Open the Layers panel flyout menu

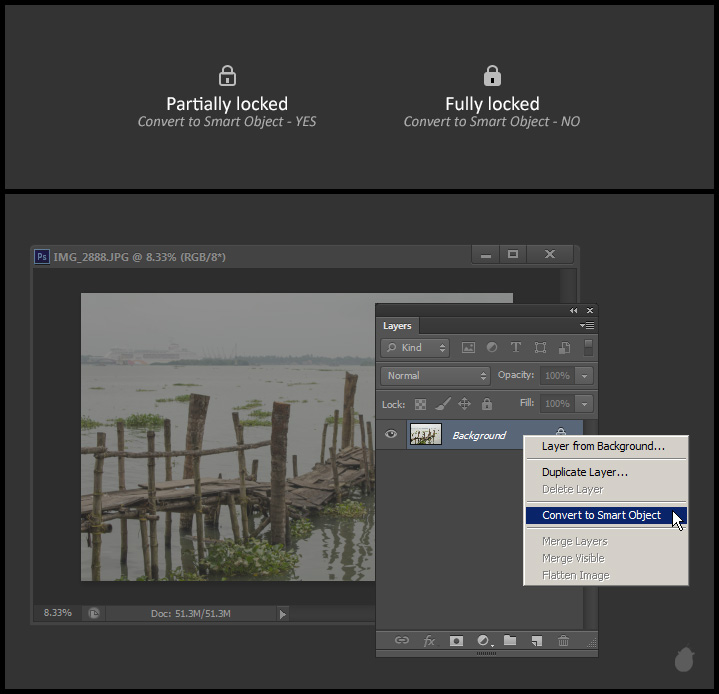588,326
